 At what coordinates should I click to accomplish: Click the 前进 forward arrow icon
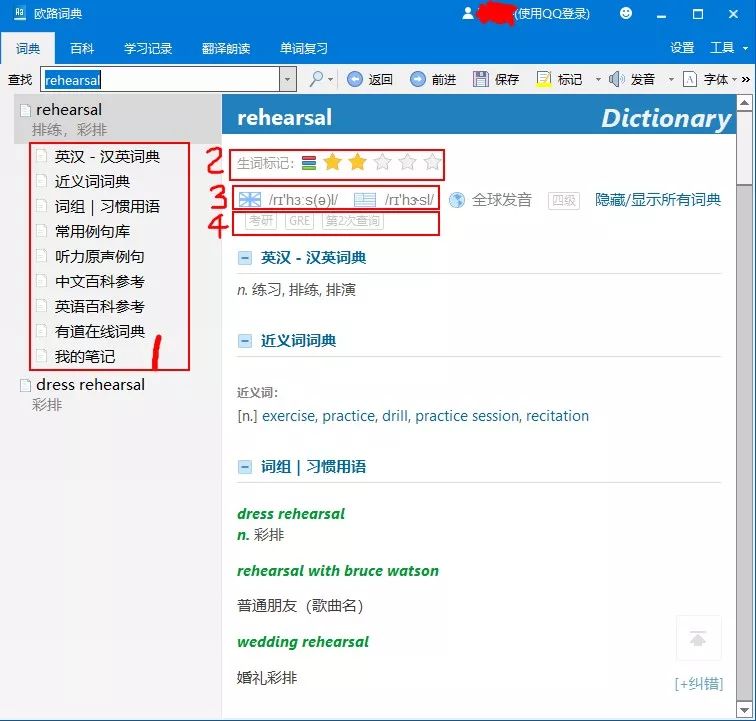pyautogui.click(x=418, y=79)
